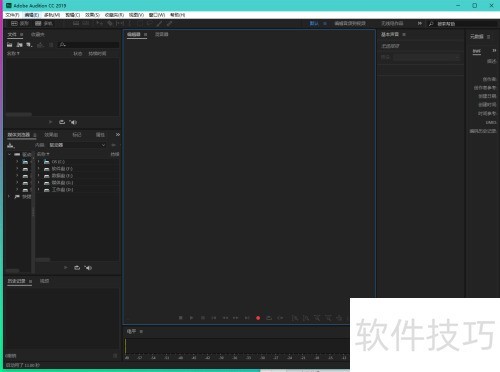Select the Slip tool in the toolbar

pos(120,23)
